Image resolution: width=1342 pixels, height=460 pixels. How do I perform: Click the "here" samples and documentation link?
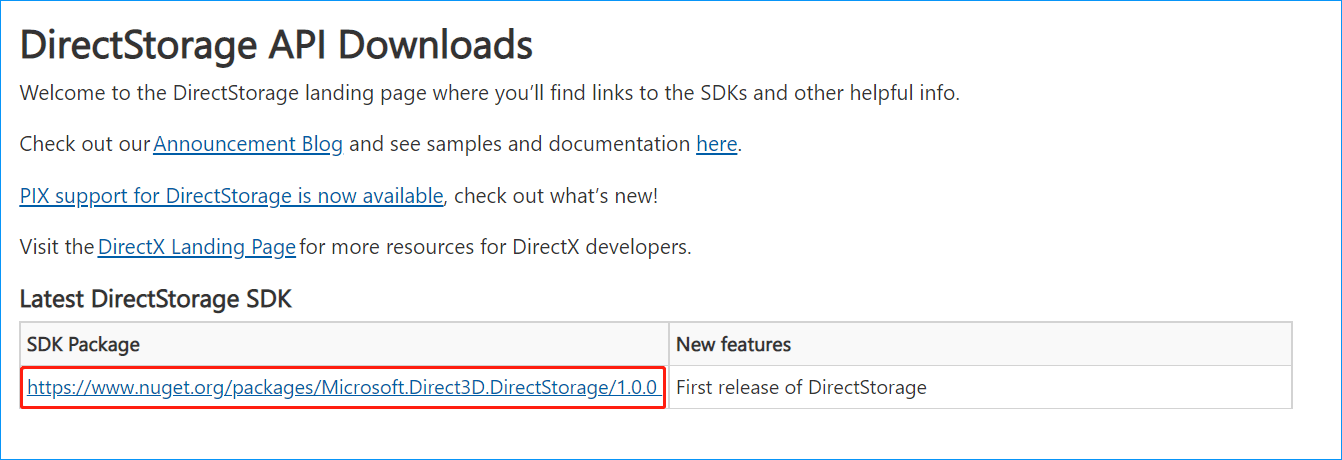(x=716, y=144)
